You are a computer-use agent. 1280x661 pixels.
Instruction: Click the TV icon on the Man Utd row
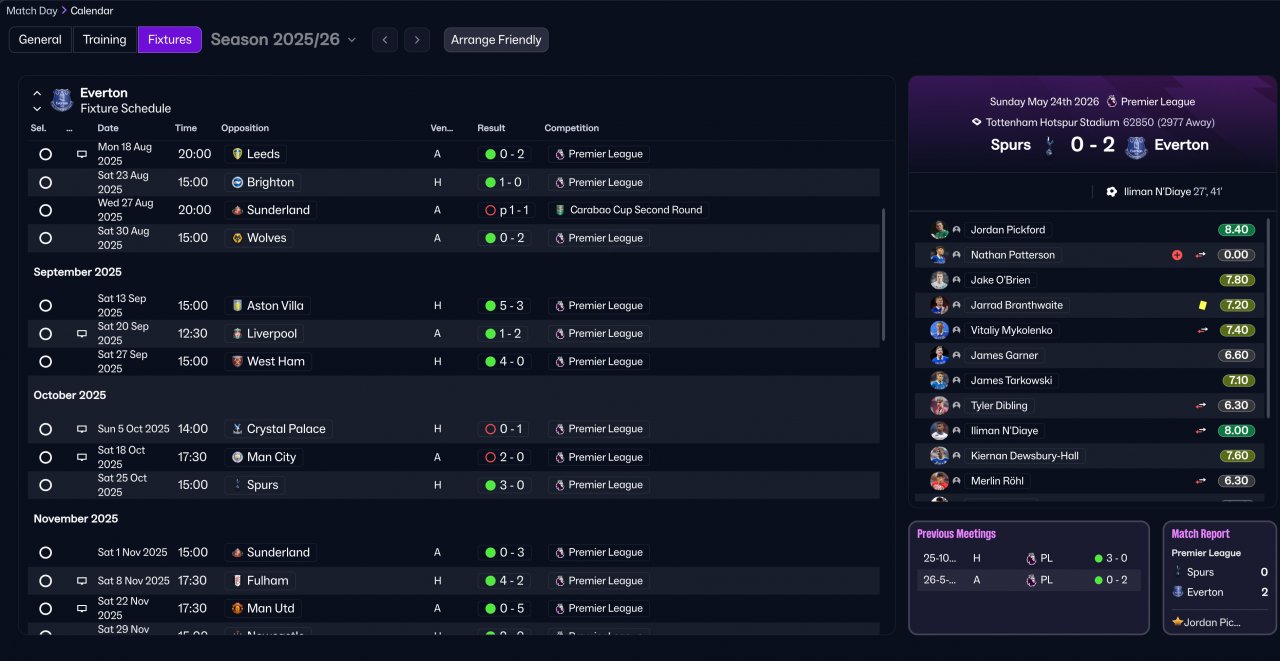tap(82, 608)
